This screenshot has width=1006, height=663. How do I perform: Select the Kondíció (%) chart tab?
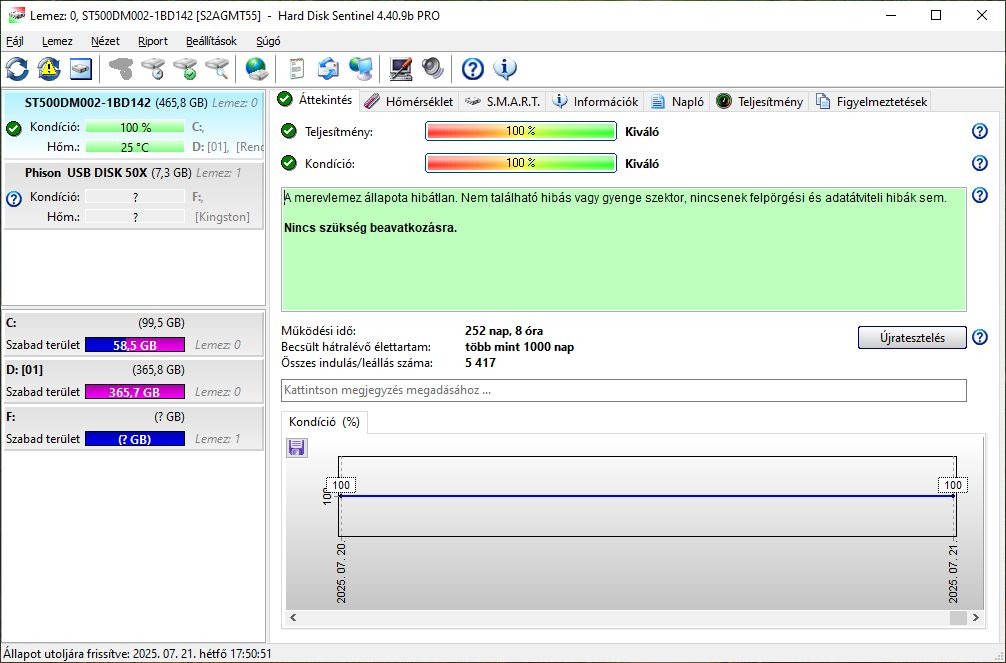pyautogui.click(x=324, y=422)
